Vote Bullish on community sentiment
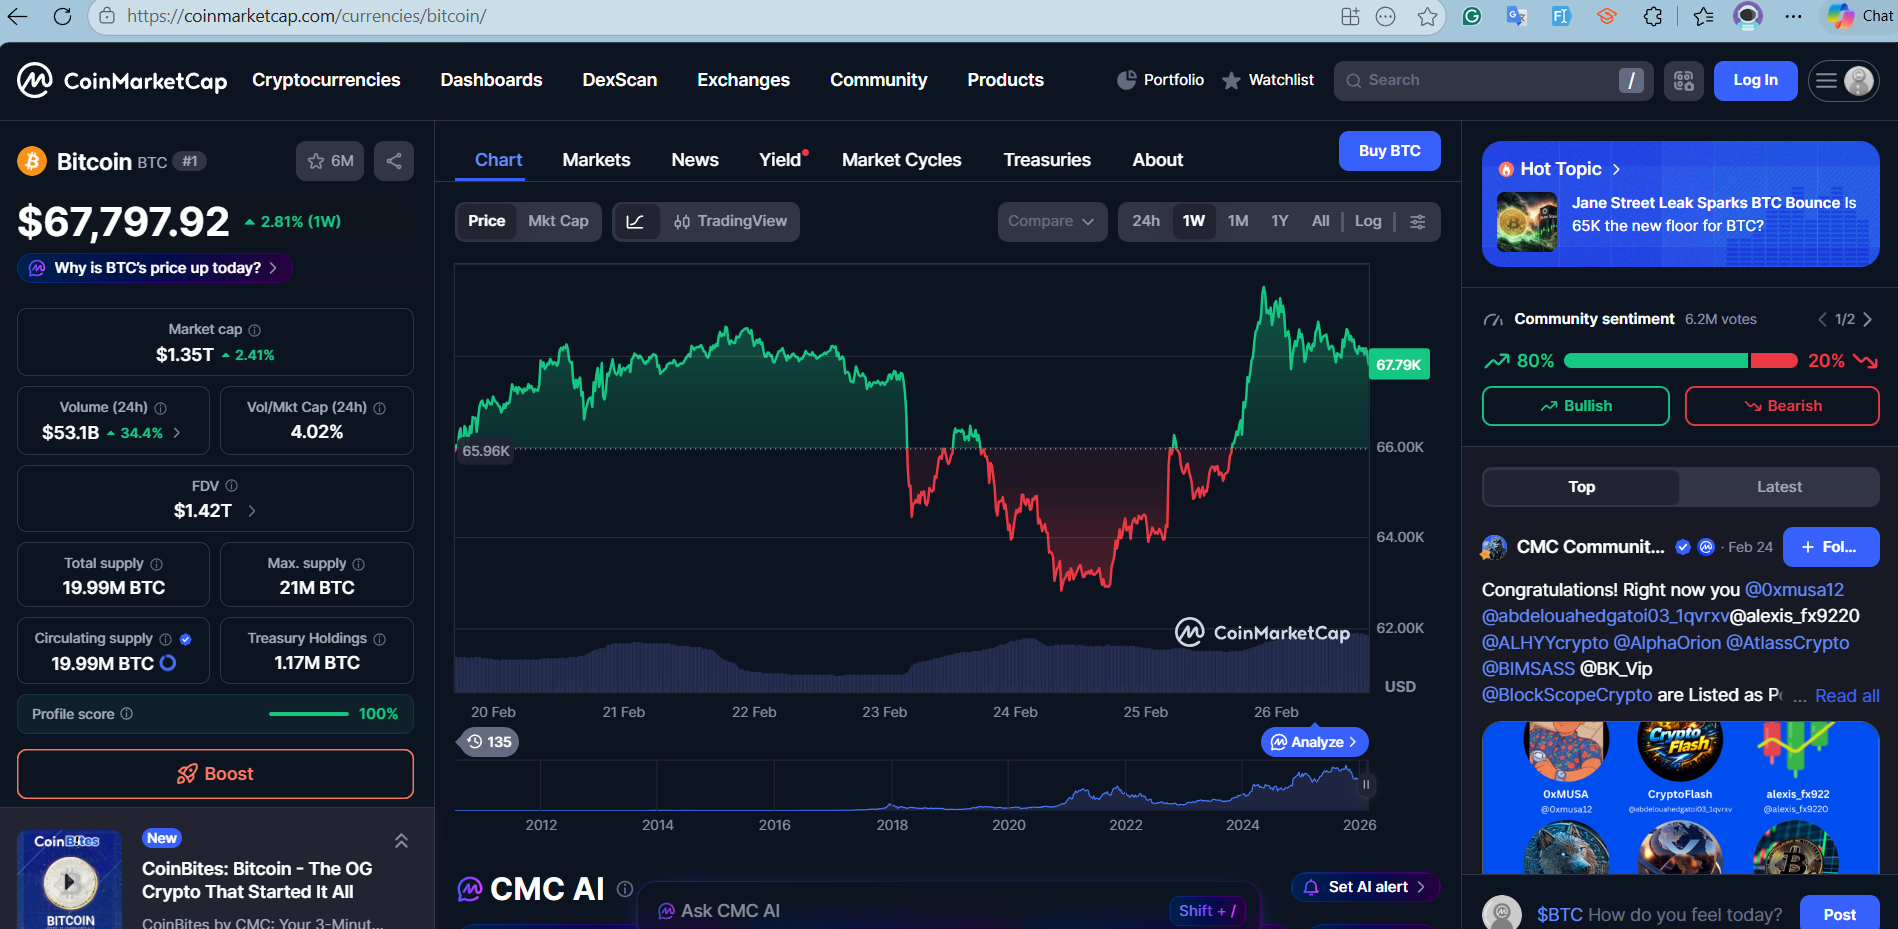Image resolution: width=1898 pixels, height=929 pixels. pyautogui.click(x=1575, y=406)
